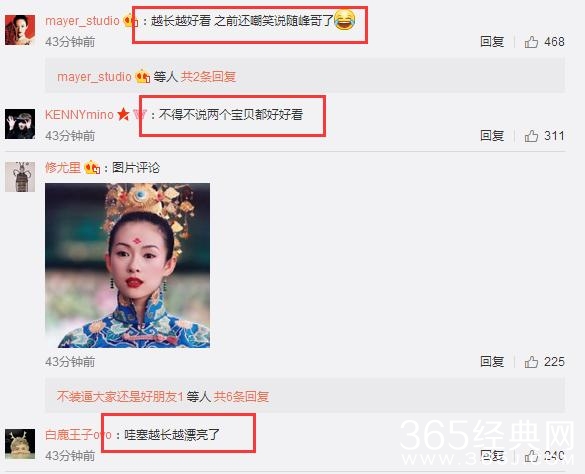This screenshot has width=585, height=474.
Task: Open 修尤里's profile avatar
Action: pyautogui.click(x=20, y=177)
